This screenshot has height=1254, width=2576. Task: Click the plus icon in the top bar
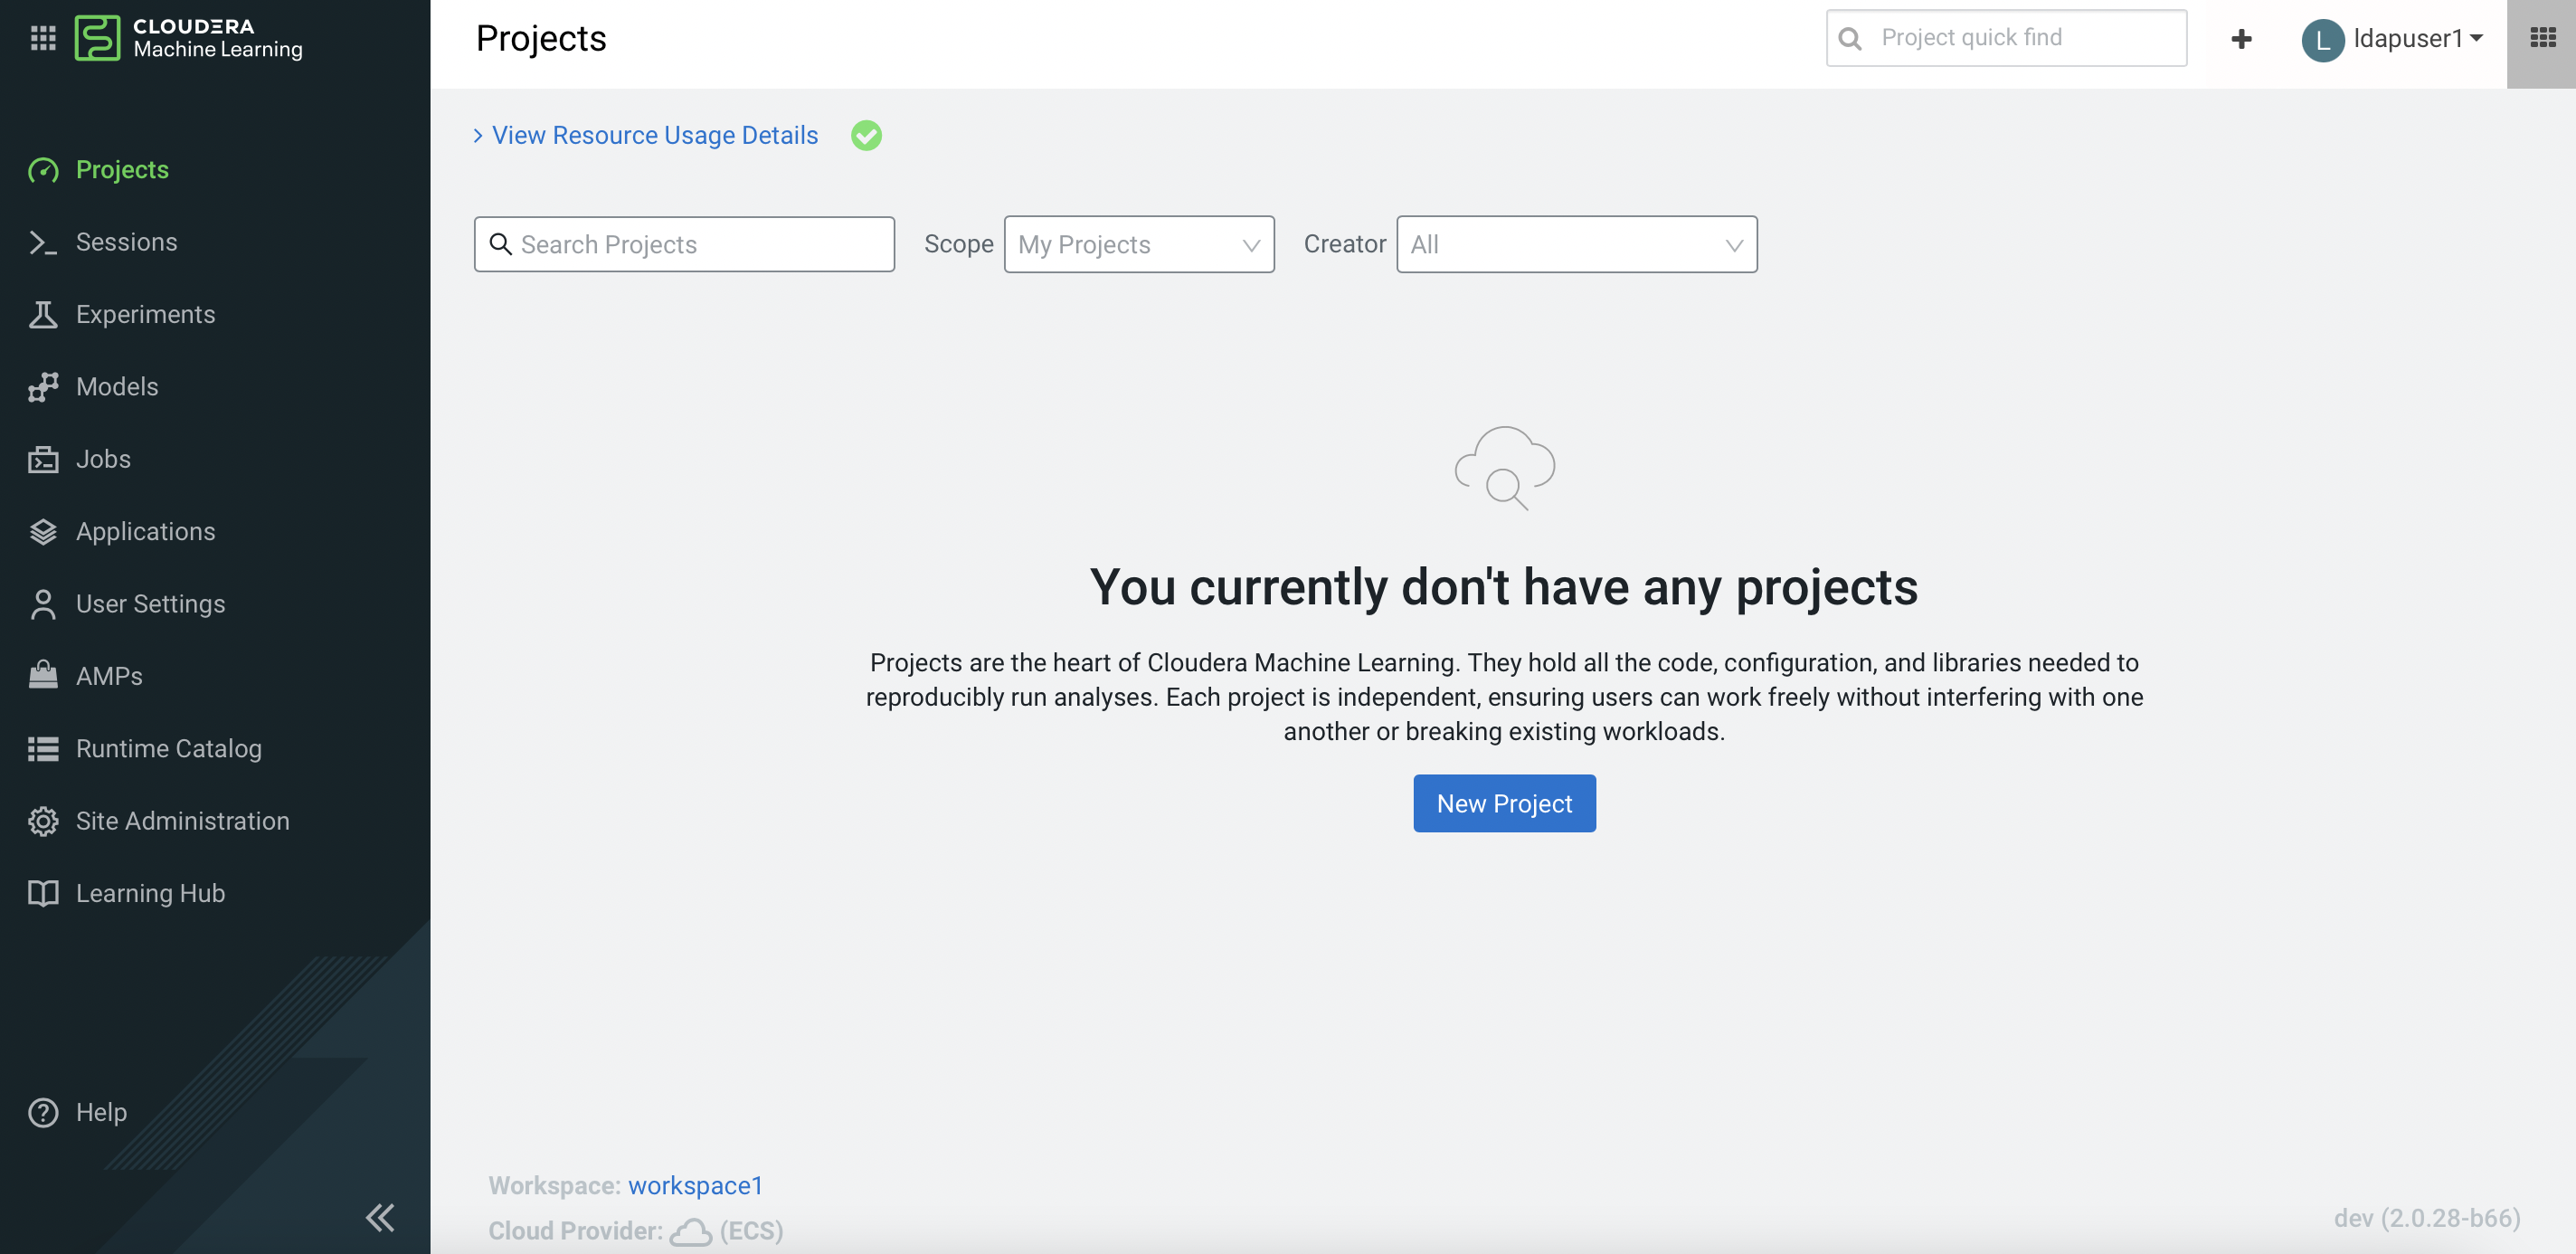2241,39
